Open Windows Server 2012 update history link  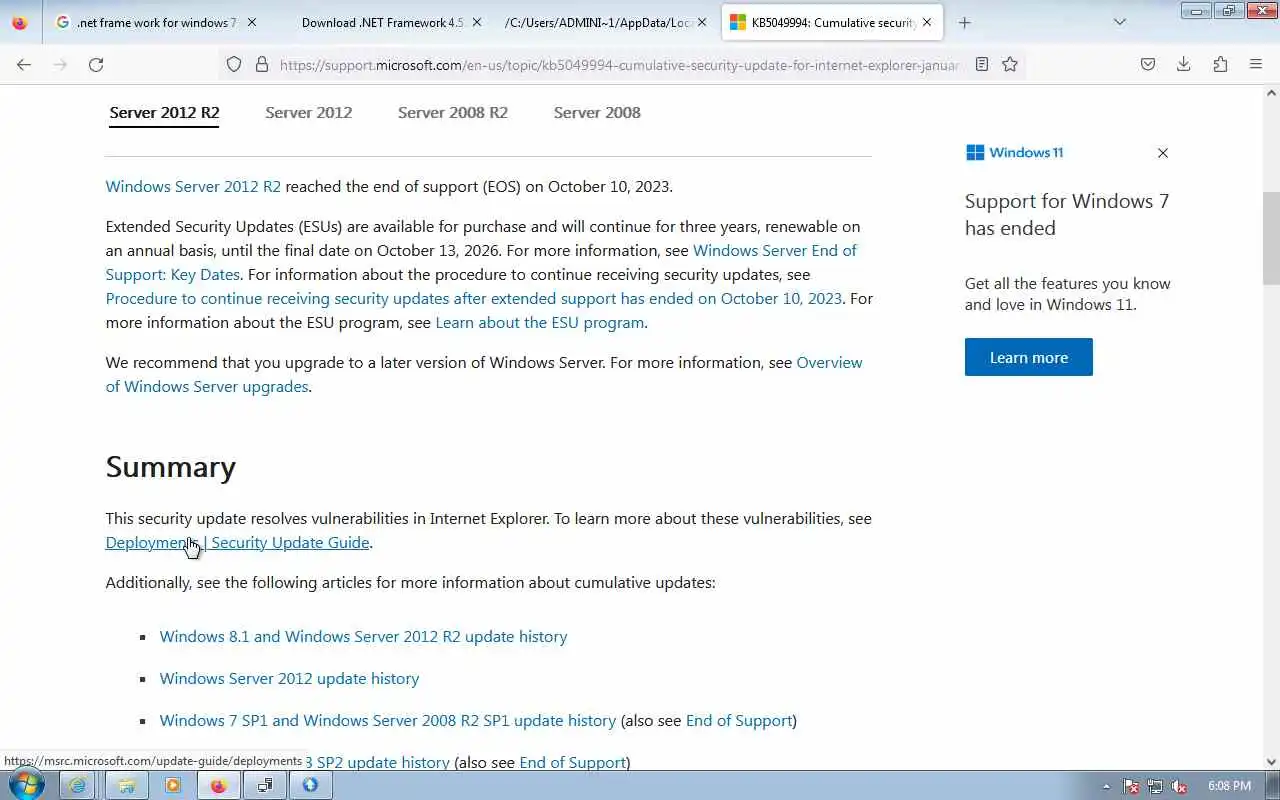(x=289, y=678)
